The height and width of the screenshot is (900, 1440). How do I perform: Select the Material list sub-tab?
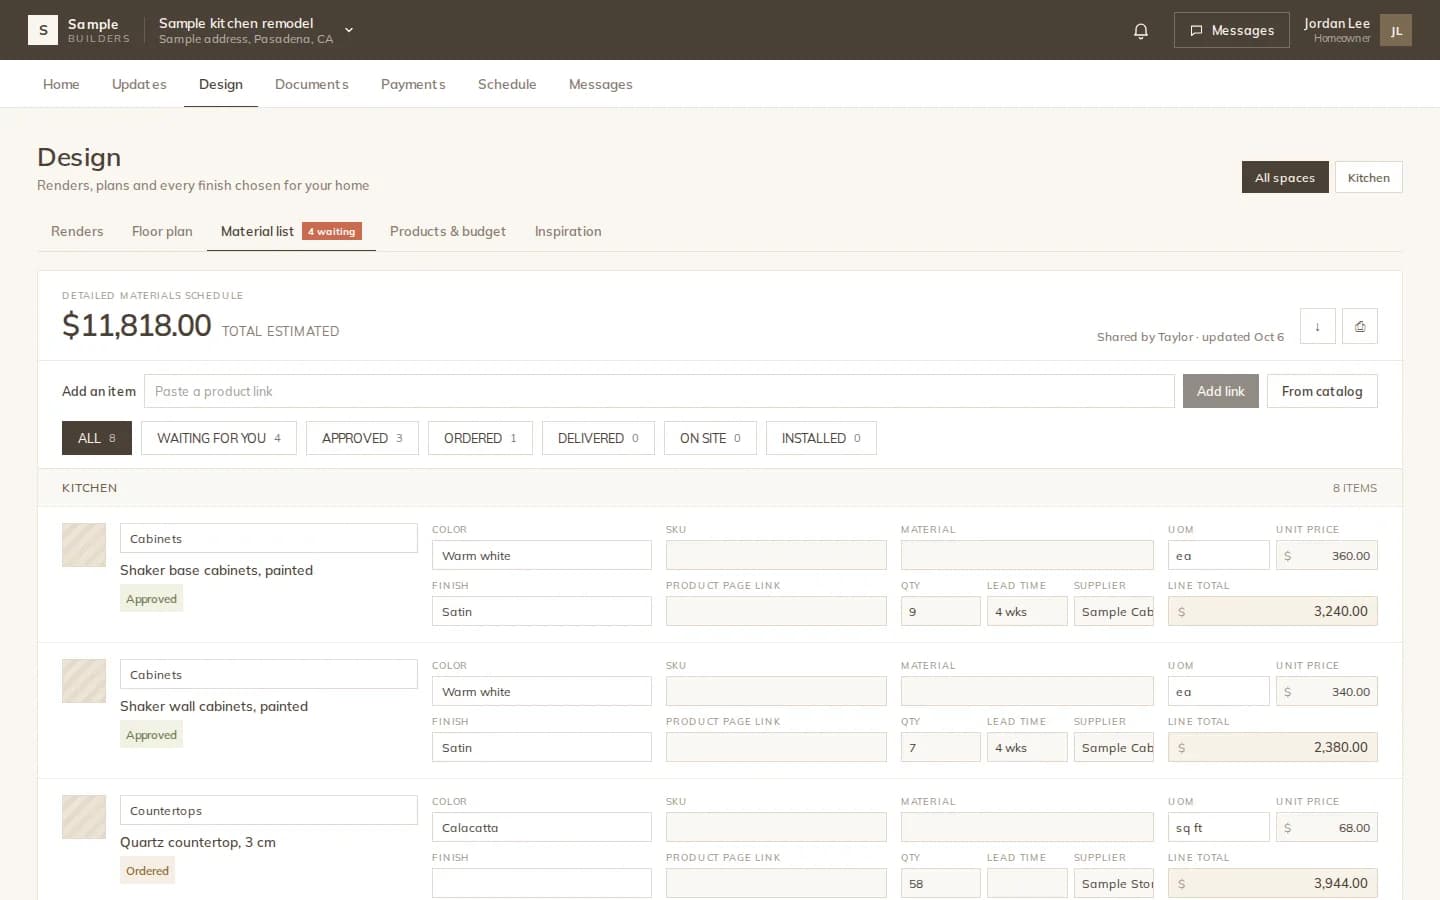pos(291,231)
